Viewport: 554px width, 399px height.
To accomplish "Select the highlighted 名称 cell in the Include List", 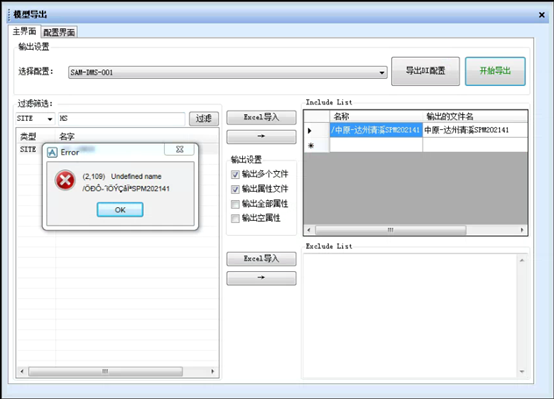I will 376,130.
